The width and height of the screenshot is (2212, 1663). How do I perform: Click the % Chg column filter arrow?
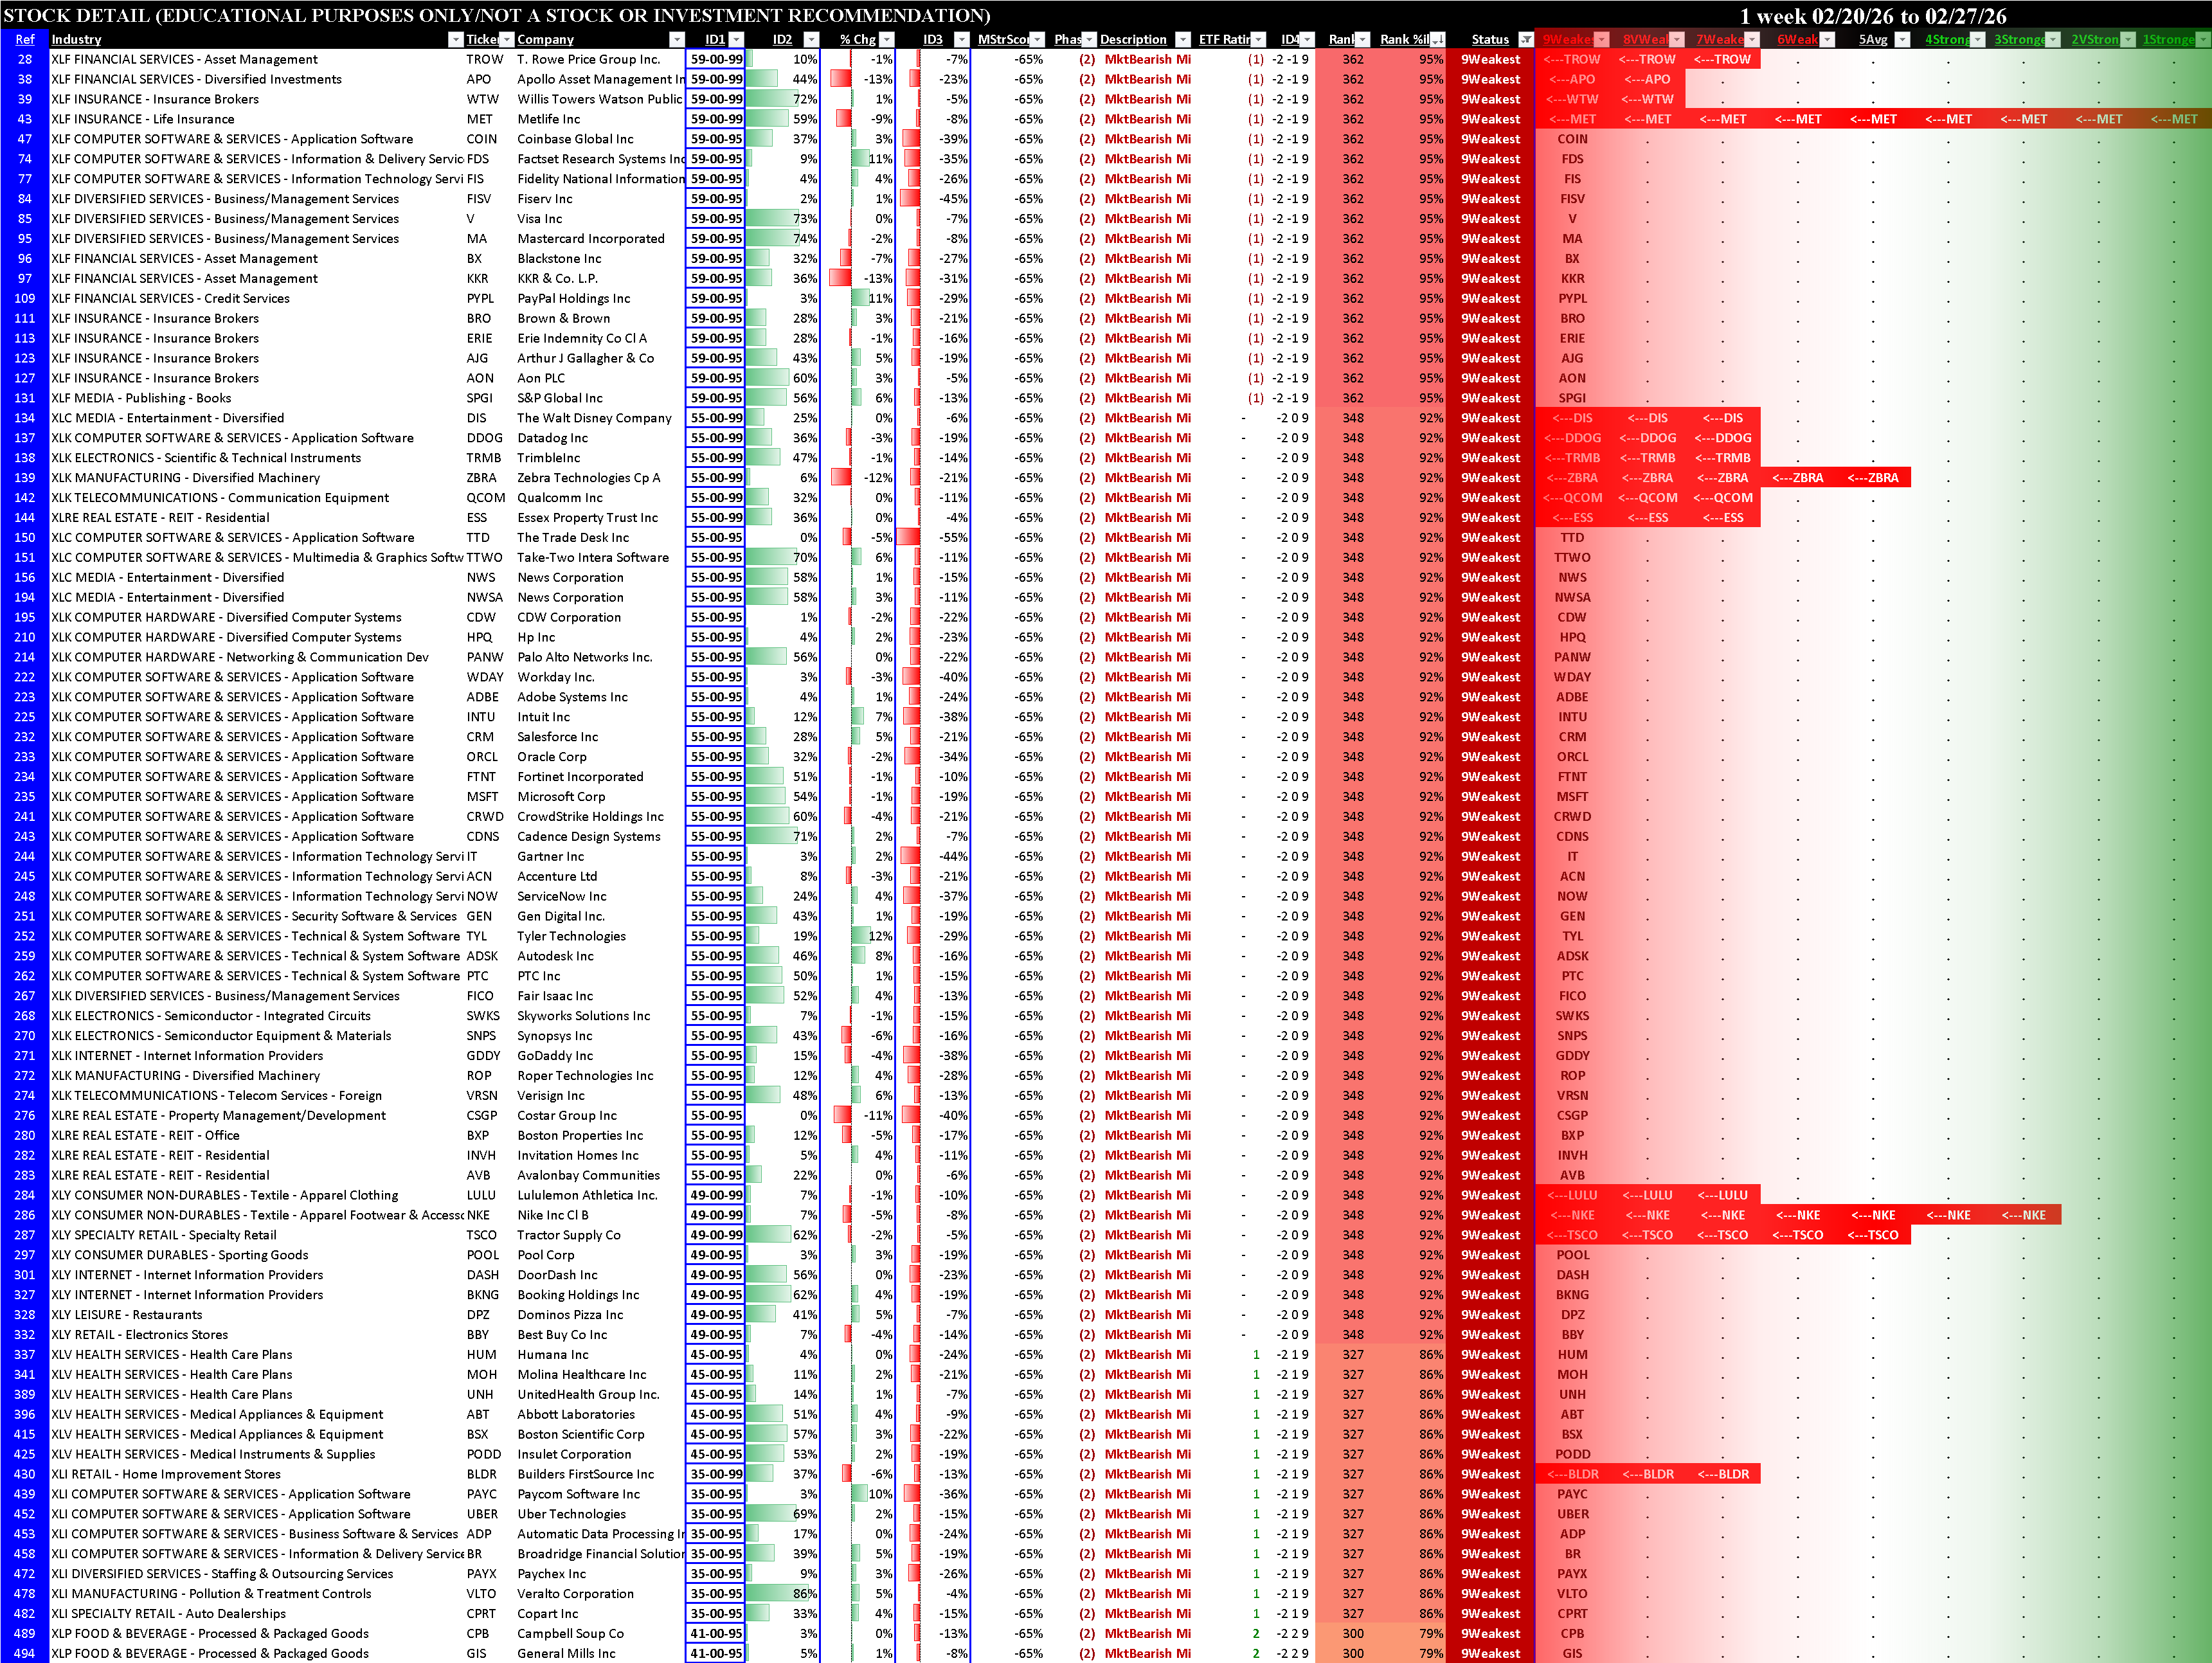[x=886, y=40]
